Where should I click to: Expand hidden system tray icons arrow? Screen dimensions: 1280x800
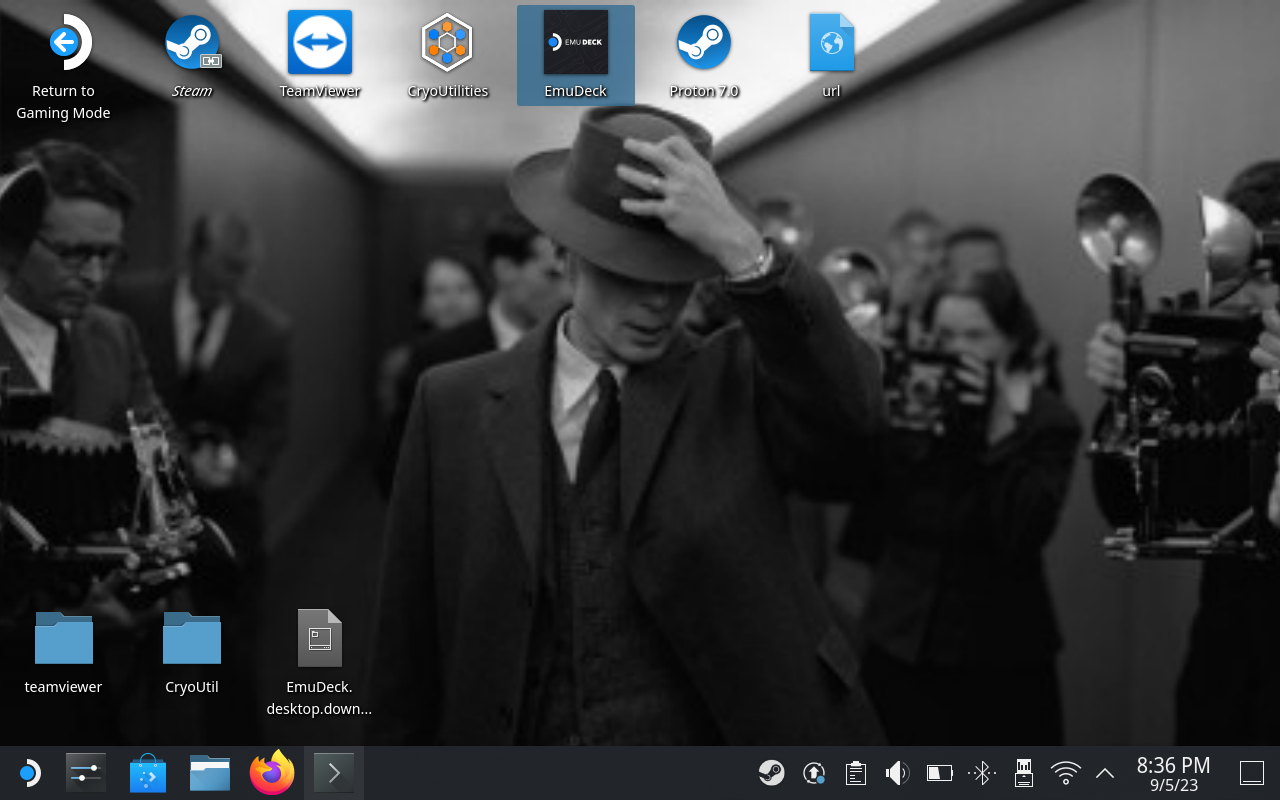pos(1105,773)
